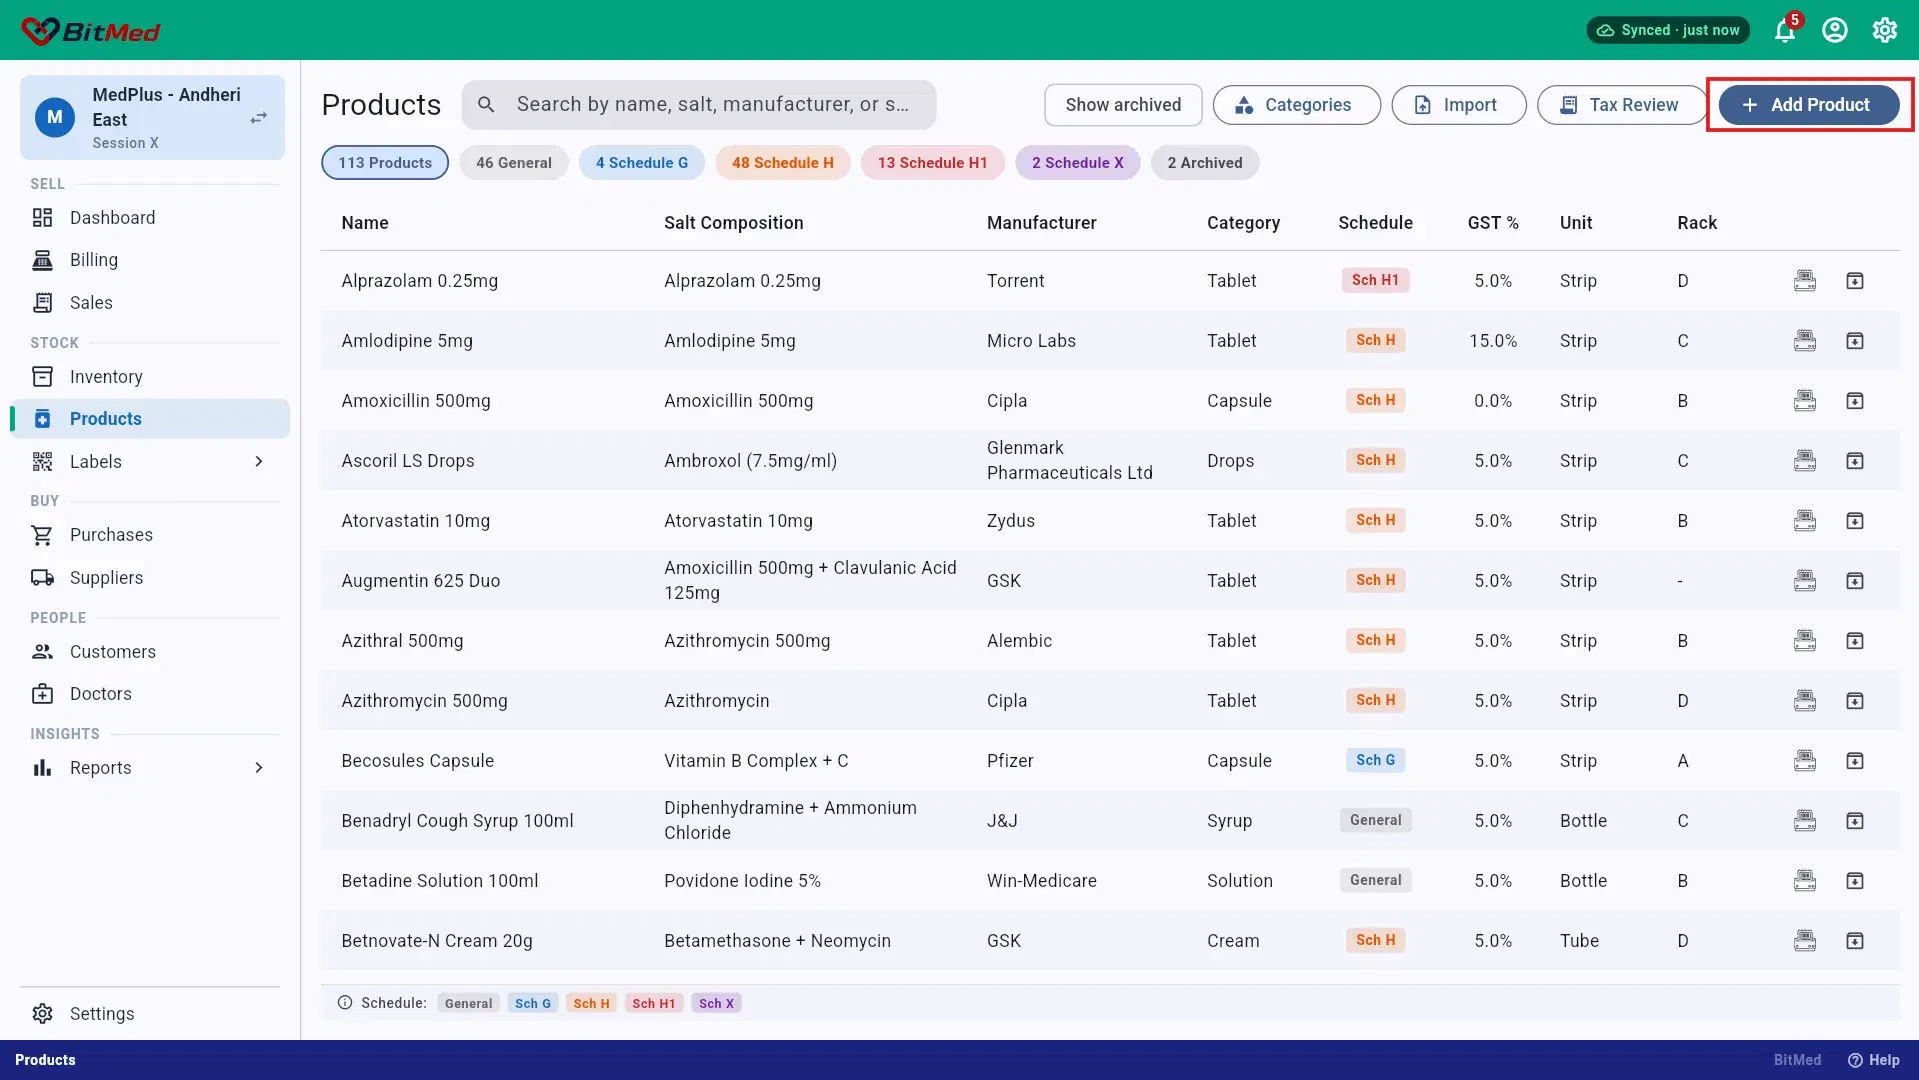Click the BitMed heart logo

coord(40,31)
